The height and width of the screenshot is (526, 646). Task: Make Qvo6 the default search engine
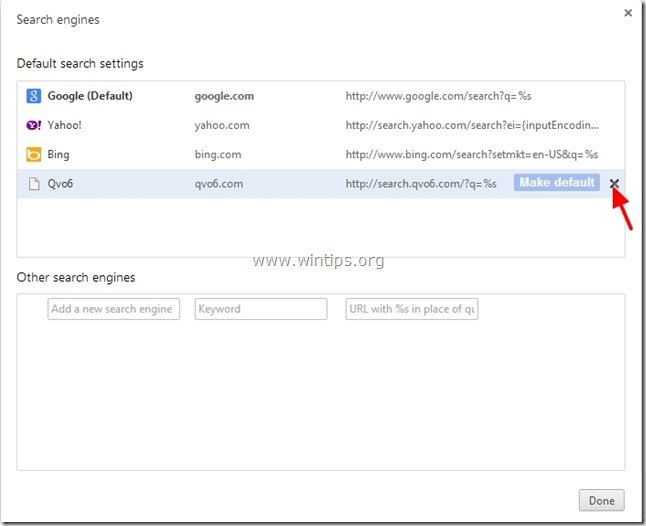pos(557,182)
